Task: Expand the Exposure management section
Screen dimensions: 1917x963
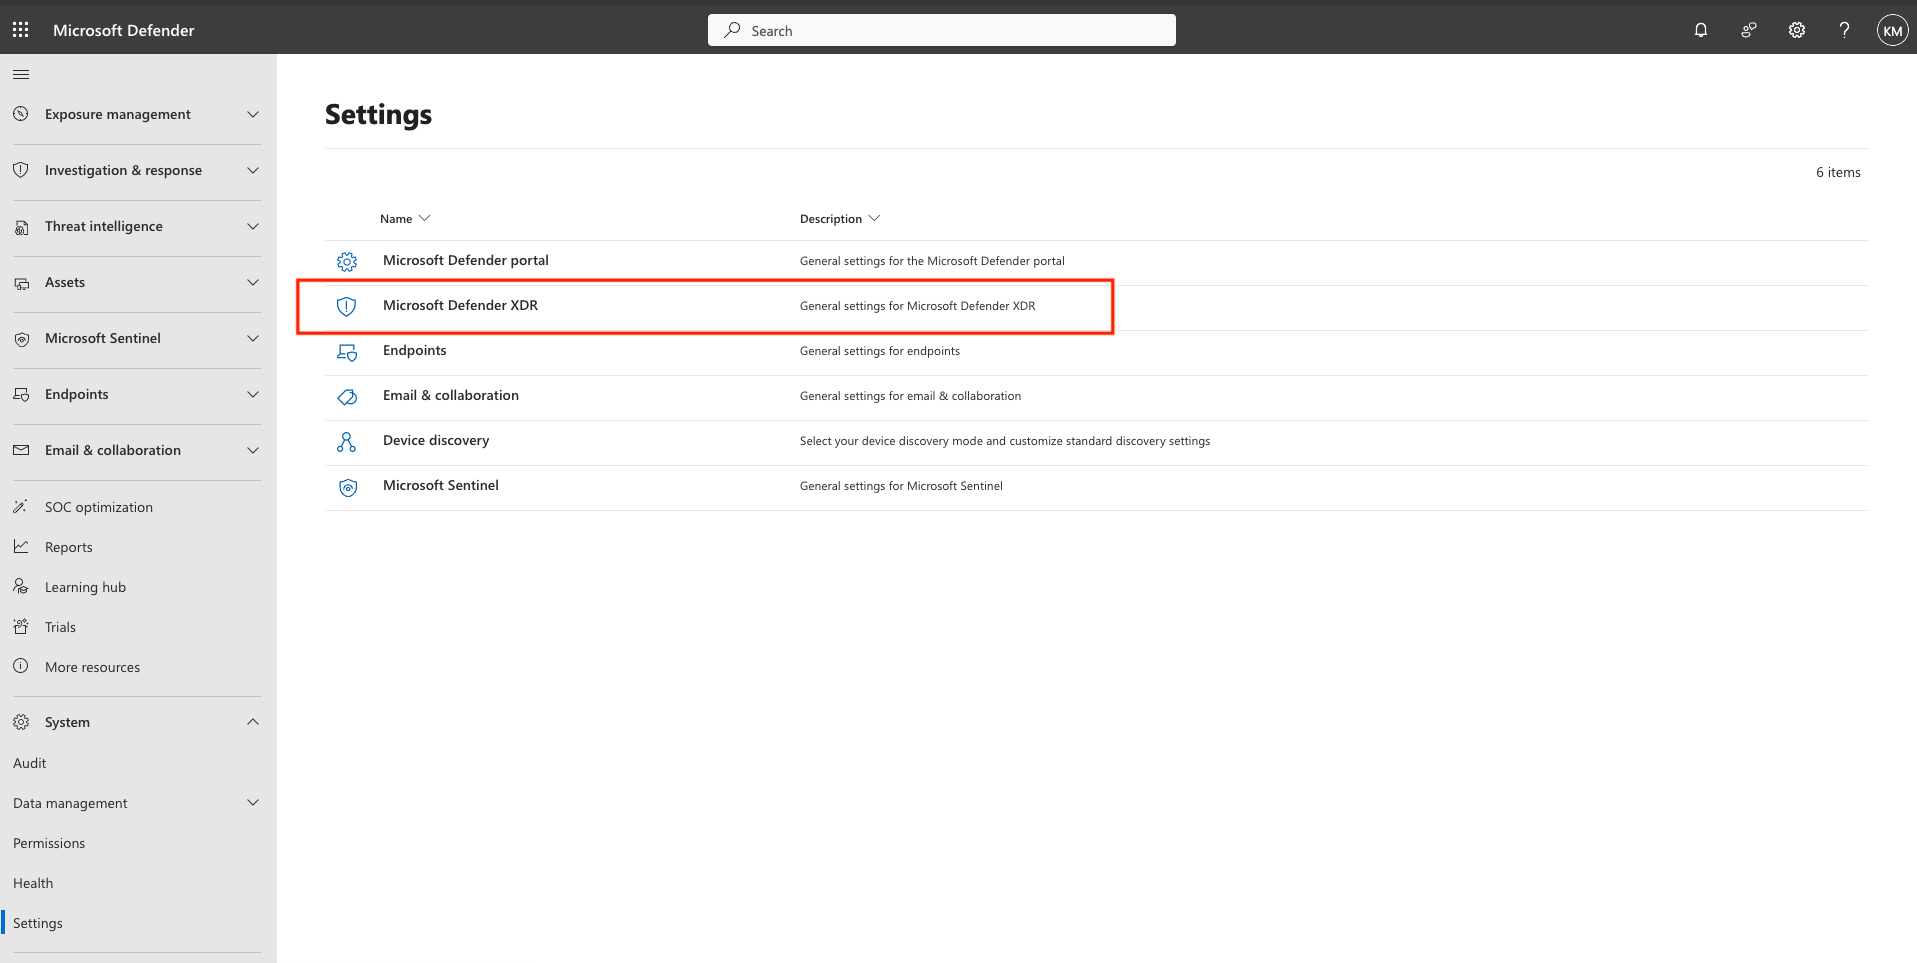Action: click(x=253, y=114)
